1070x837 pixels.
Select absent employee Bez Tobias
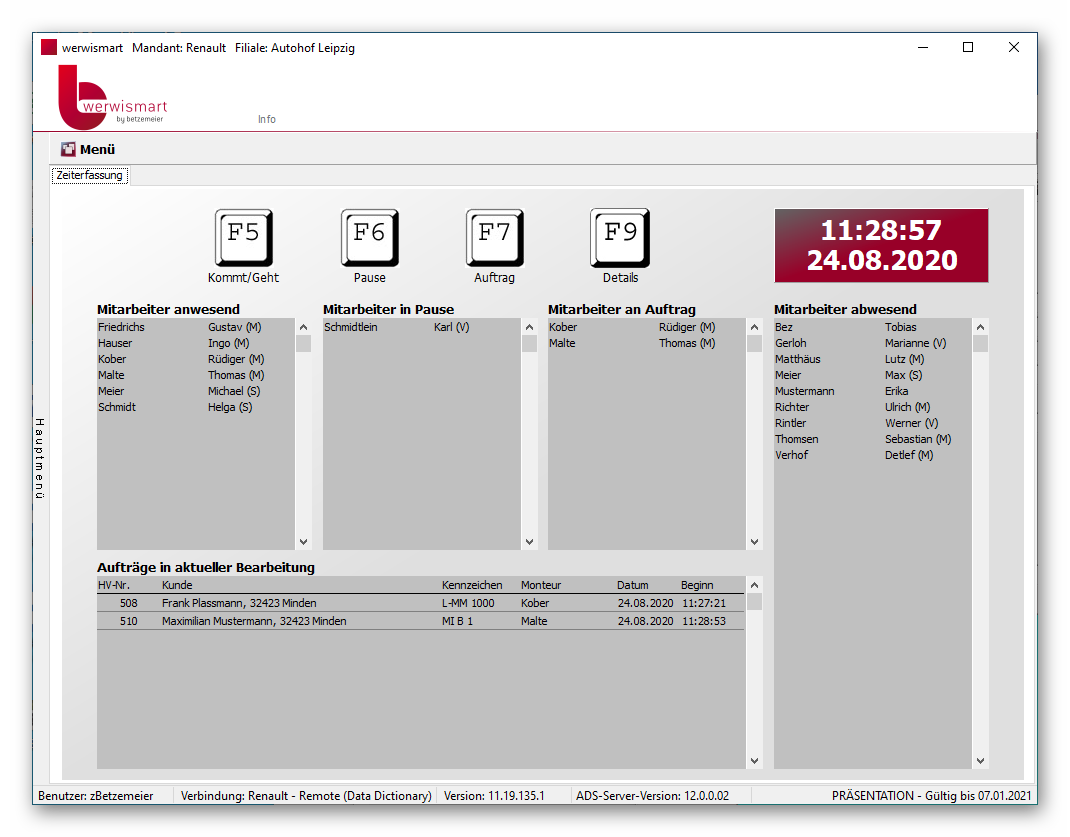[x=872, y=327]
